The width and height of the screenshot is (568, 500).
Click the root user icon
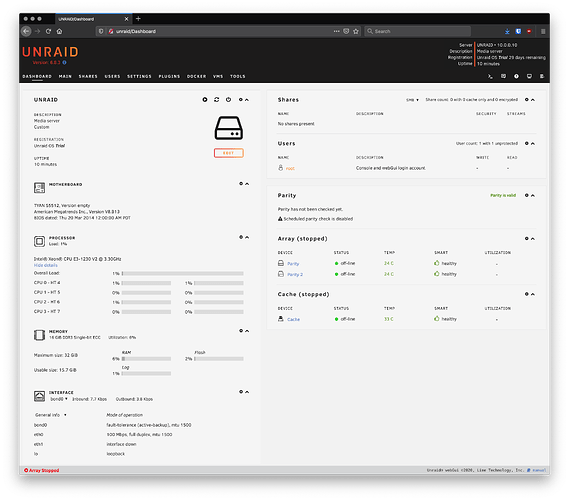pos(280,168)
